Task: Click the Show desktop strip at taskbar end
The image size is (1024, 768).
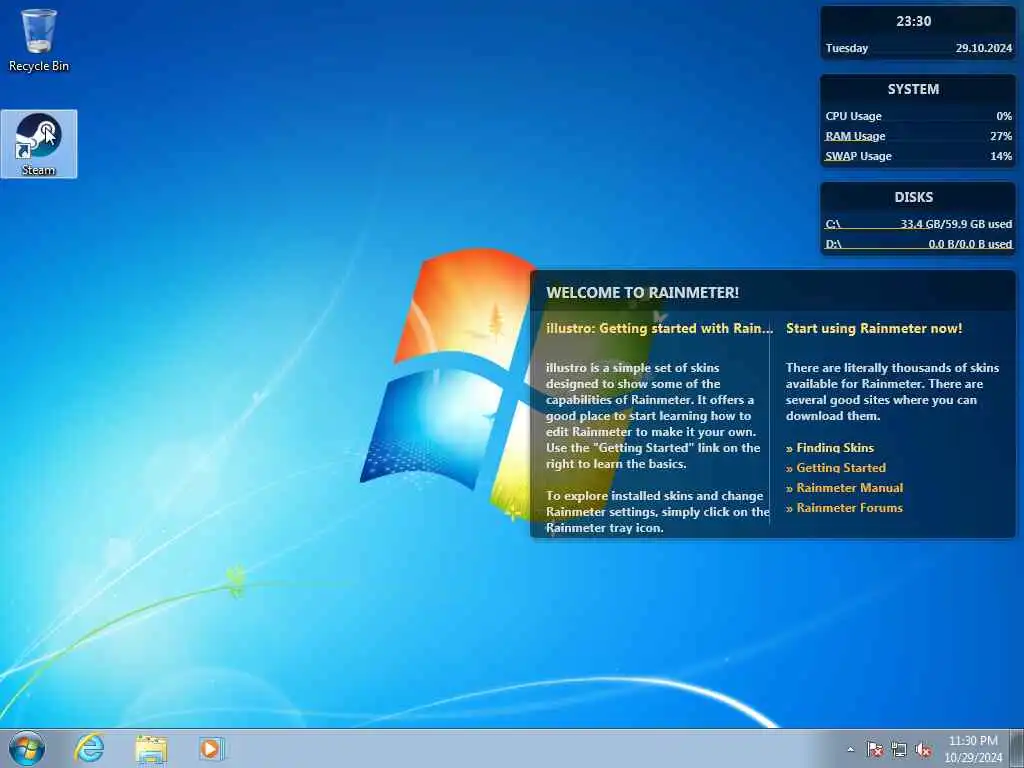Action: pyautogui.click(x=1017, y=748)
